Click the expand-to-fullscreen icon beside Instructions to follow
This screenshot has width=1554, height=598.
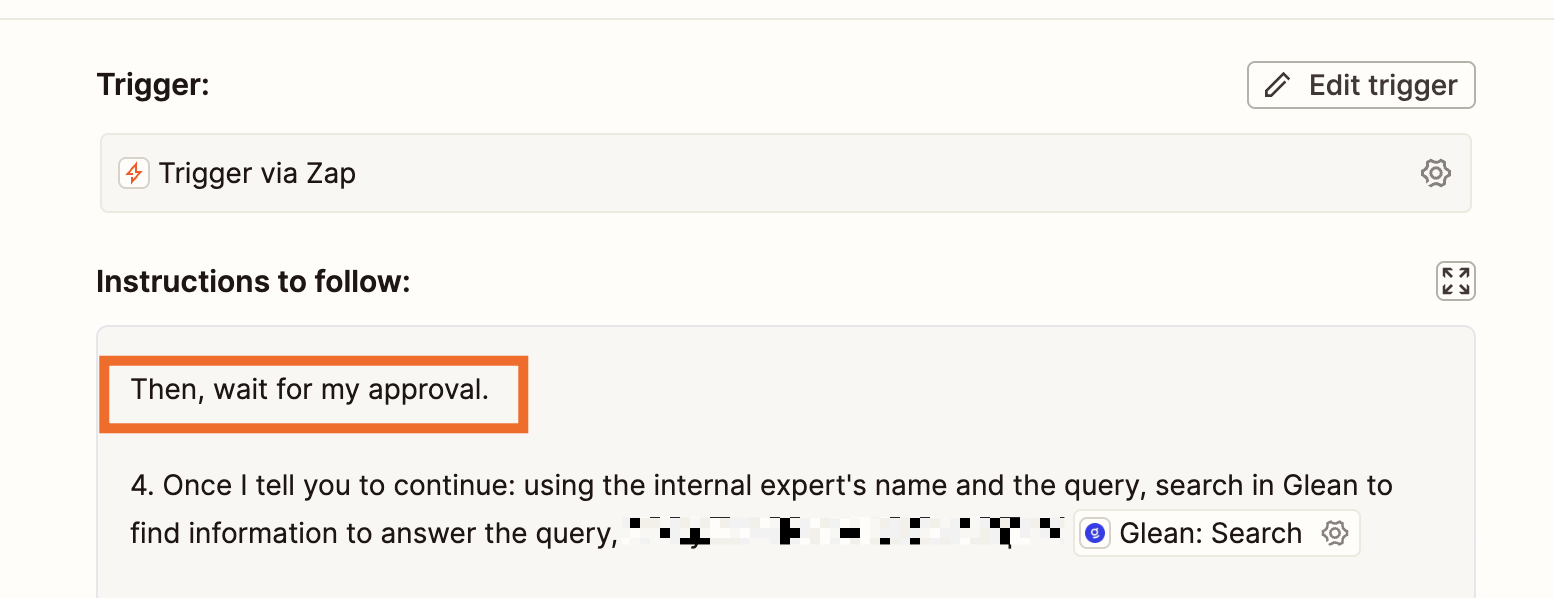pyautogui.click(x=1455, y=281)
